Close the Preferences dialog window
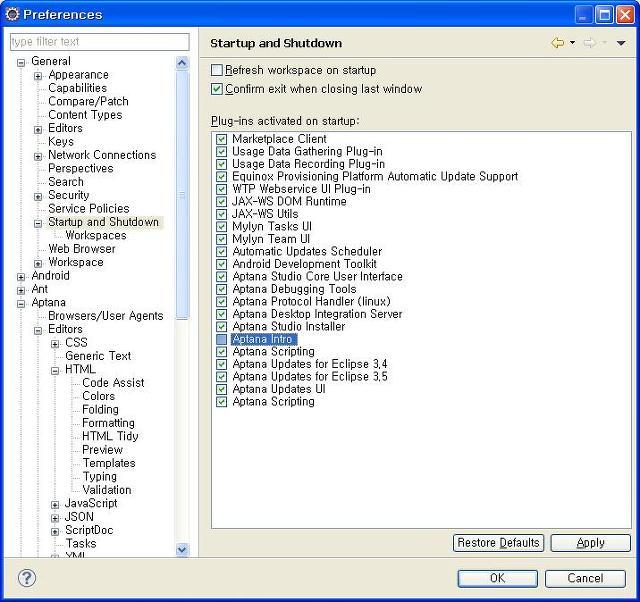The height and width of the screenshot is (602, 640). tap(625, 15)
